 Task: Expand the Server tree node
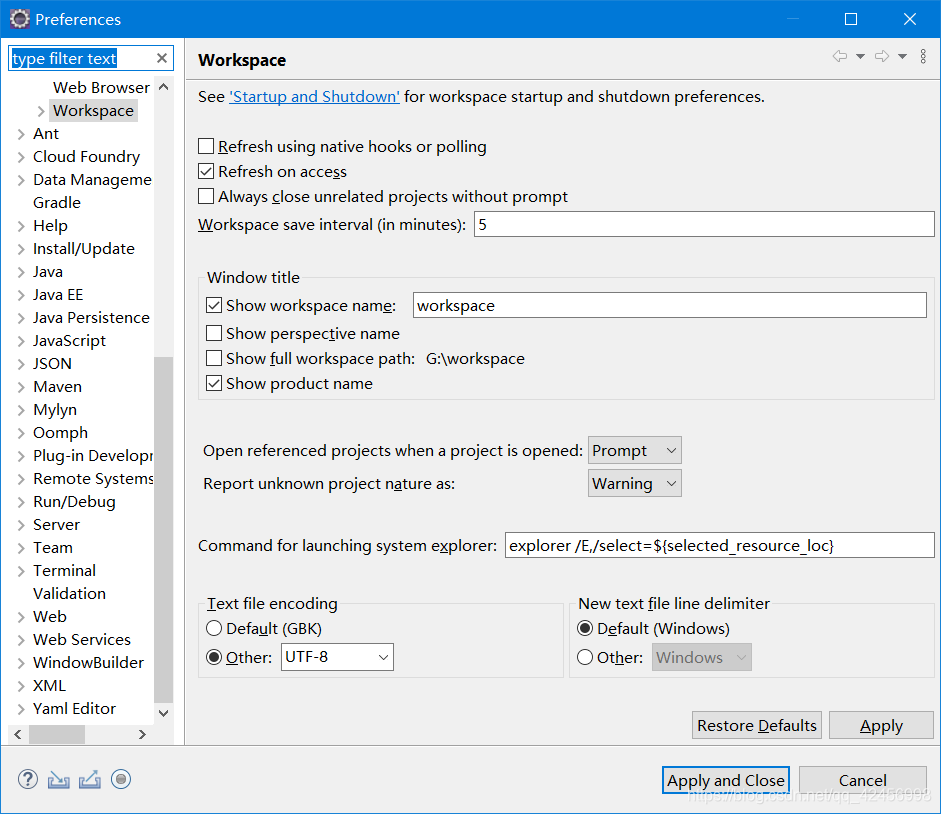coord(21,525)
